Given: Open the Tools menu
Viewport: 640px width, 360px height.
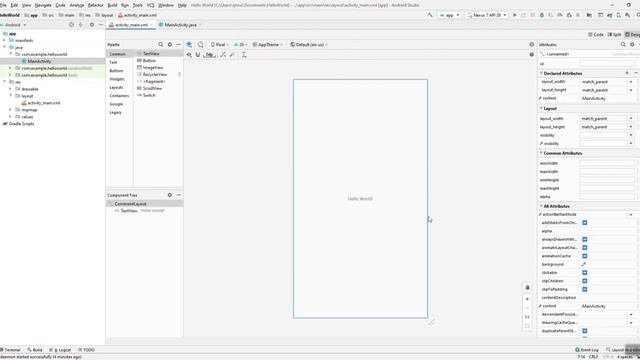Looking at the screenshot, I should [138, 5].
